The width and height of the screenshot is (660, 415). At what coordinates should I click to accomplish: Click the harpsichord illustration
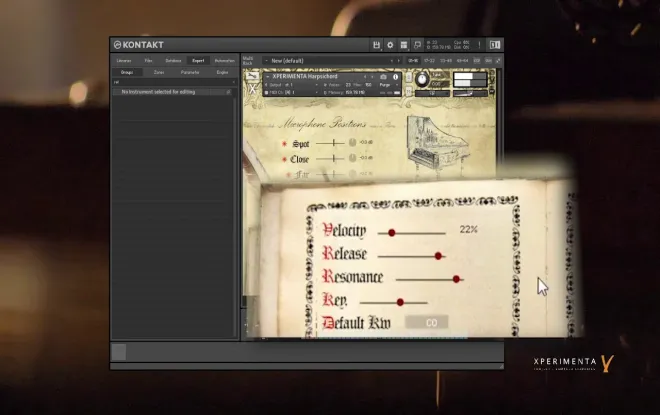click(438, 144)
